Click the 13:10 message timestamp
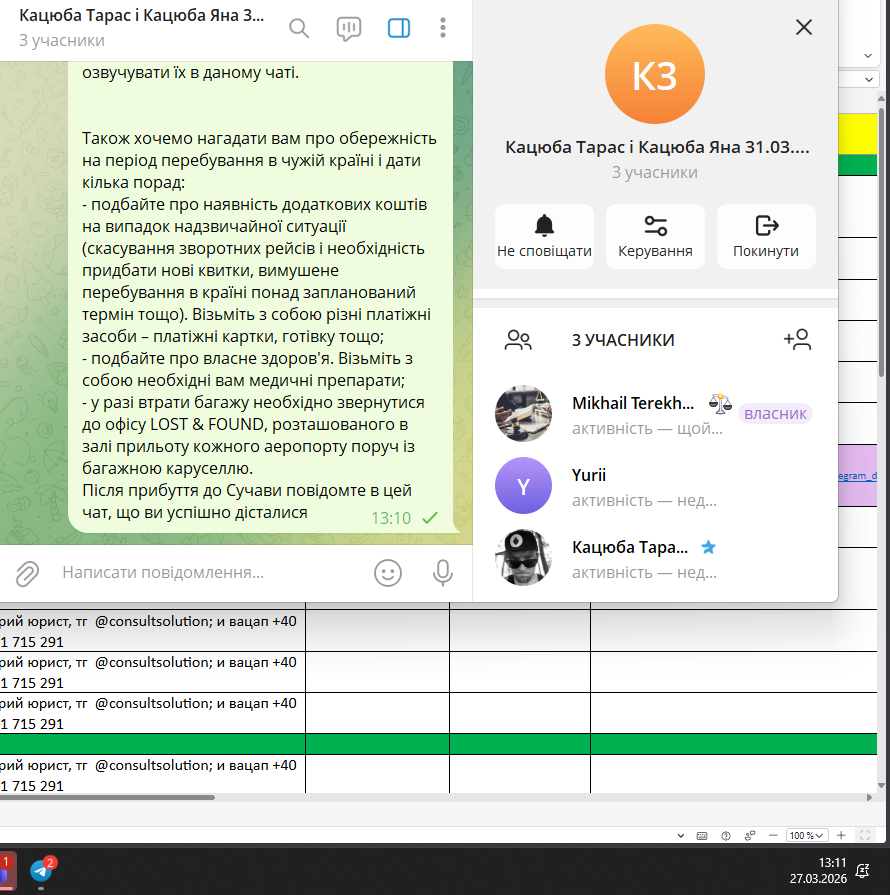Viewport: 890px width, 895px height. (391, 518)
